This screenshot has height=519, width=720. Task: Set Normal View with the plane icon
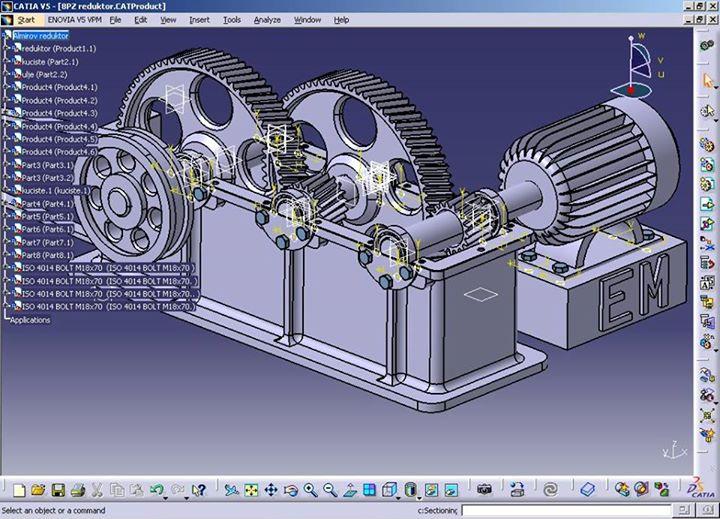coord(350,490)
